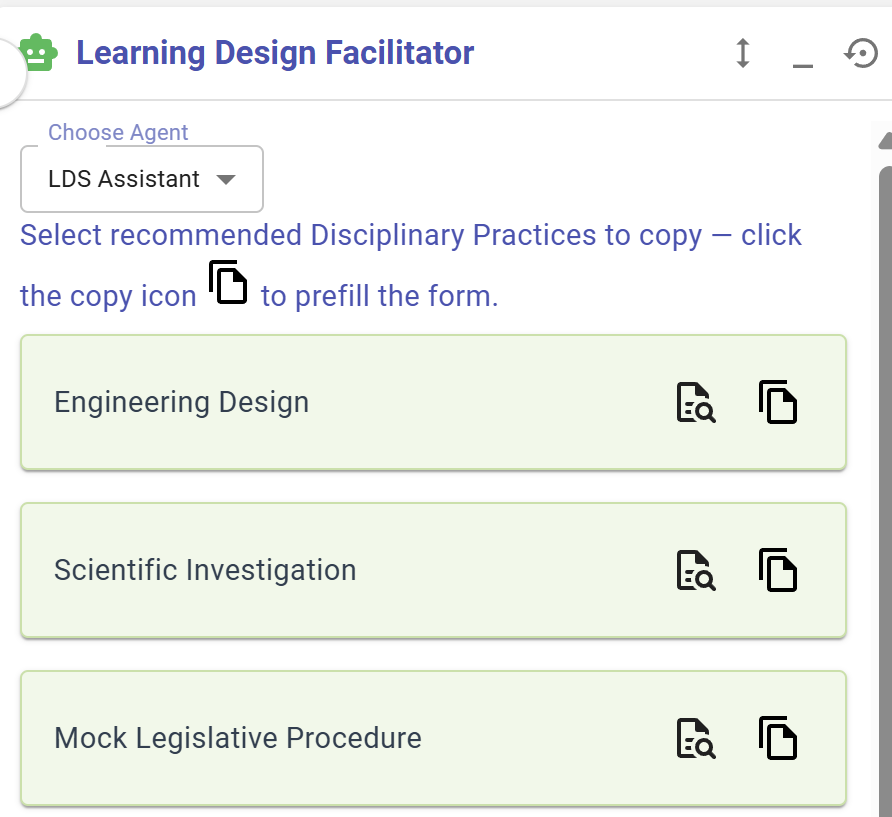Preview details for Engineering Design
This screenshot has height=817, width=892.
click(x=696, y=402)
